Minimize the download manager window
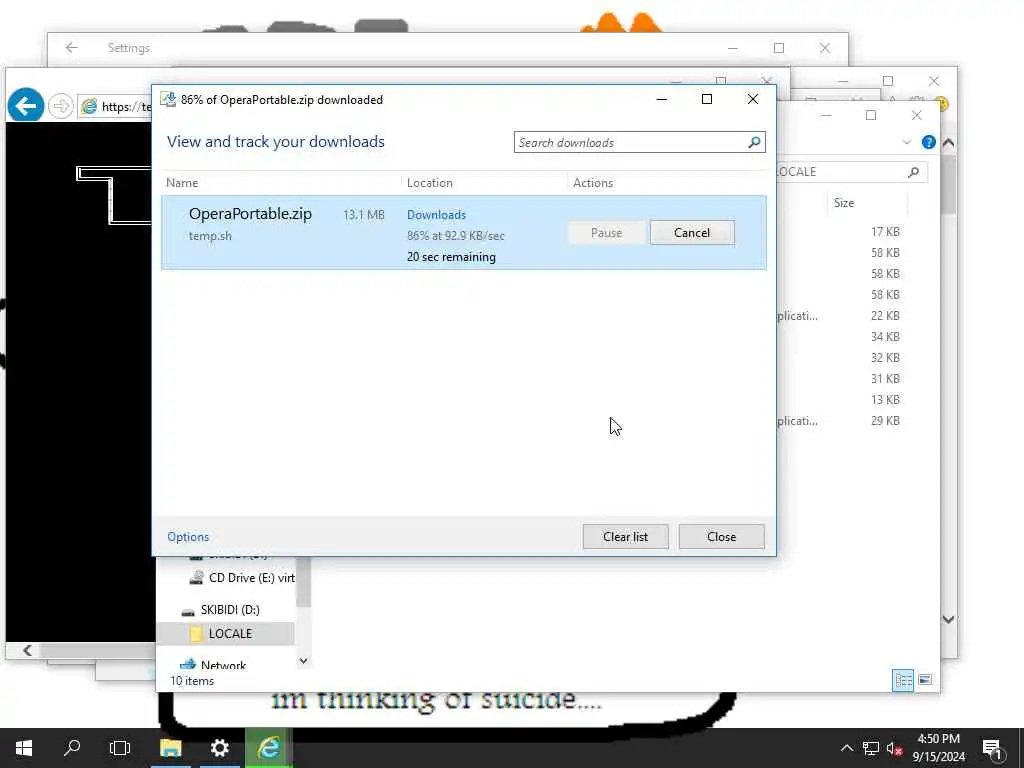The image size is (1024, 768). point(662,99)
